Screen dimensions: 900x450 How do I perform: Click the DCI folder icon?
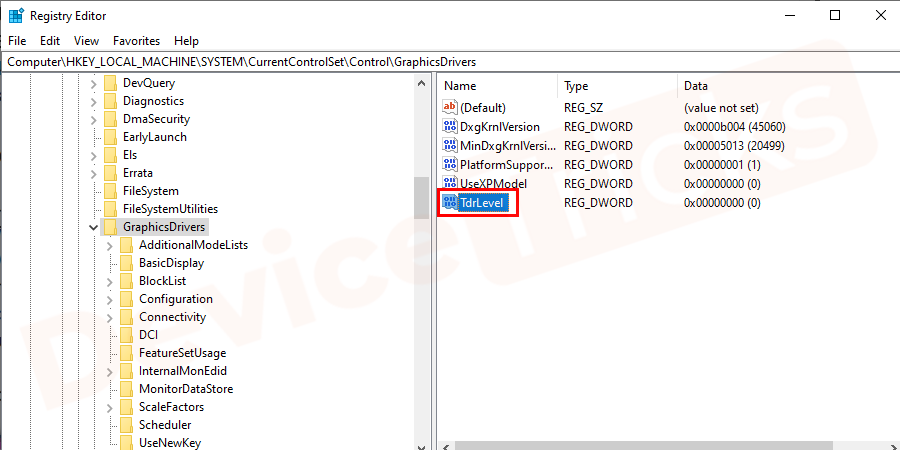tap(126, 335)
